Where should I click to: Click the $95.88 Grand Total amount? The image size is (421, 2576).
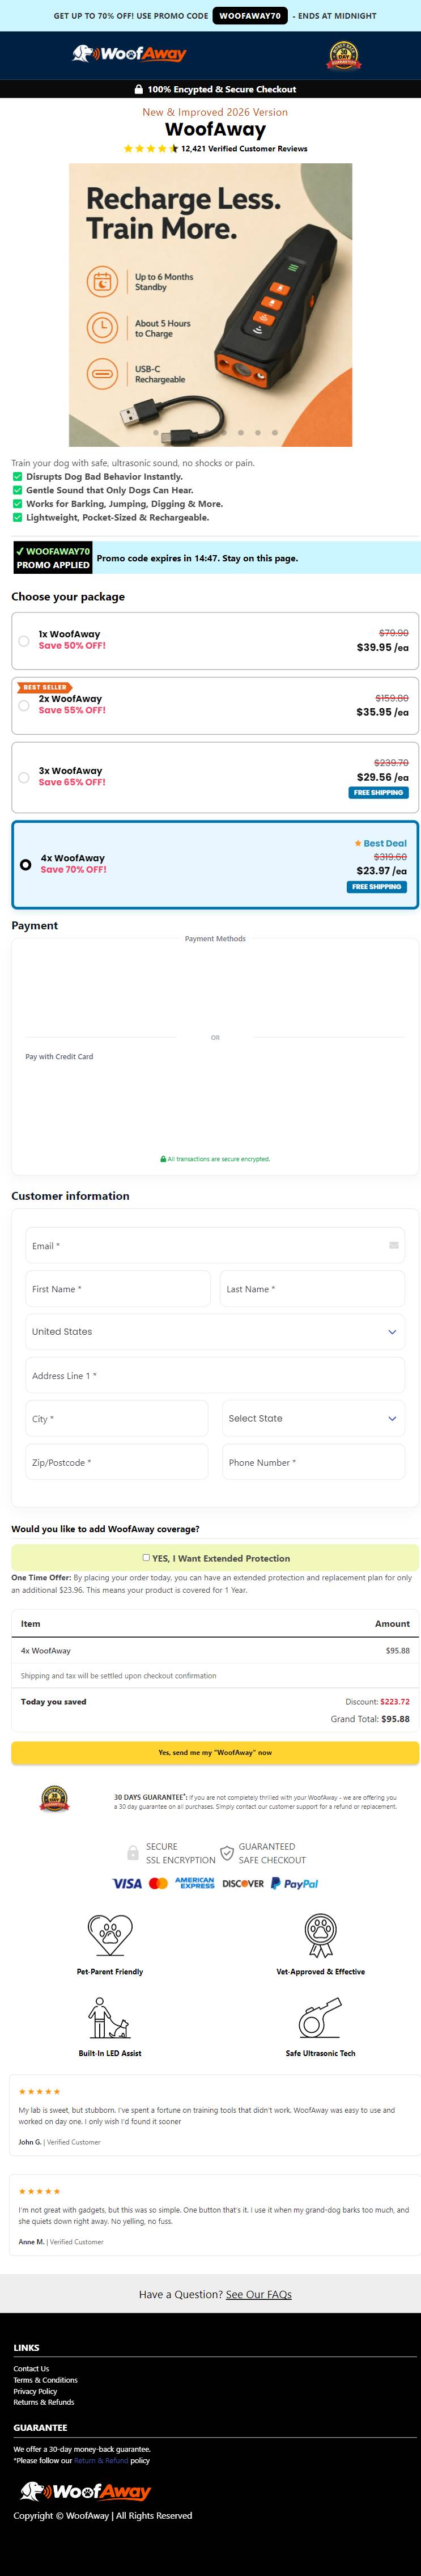click(x=396, y=1719)
